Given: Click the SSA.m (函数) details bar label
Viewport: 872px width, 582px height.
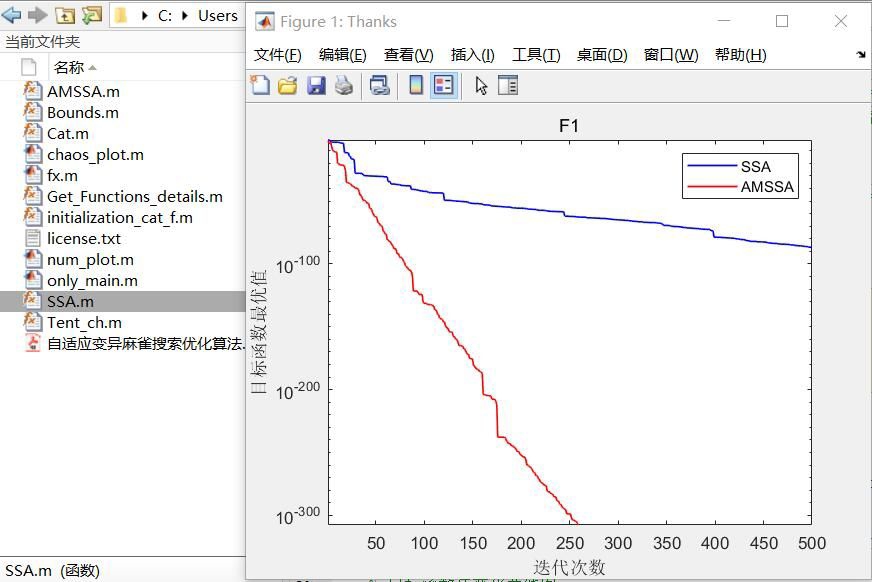Looking at the screenshot, I should point(52,570).
